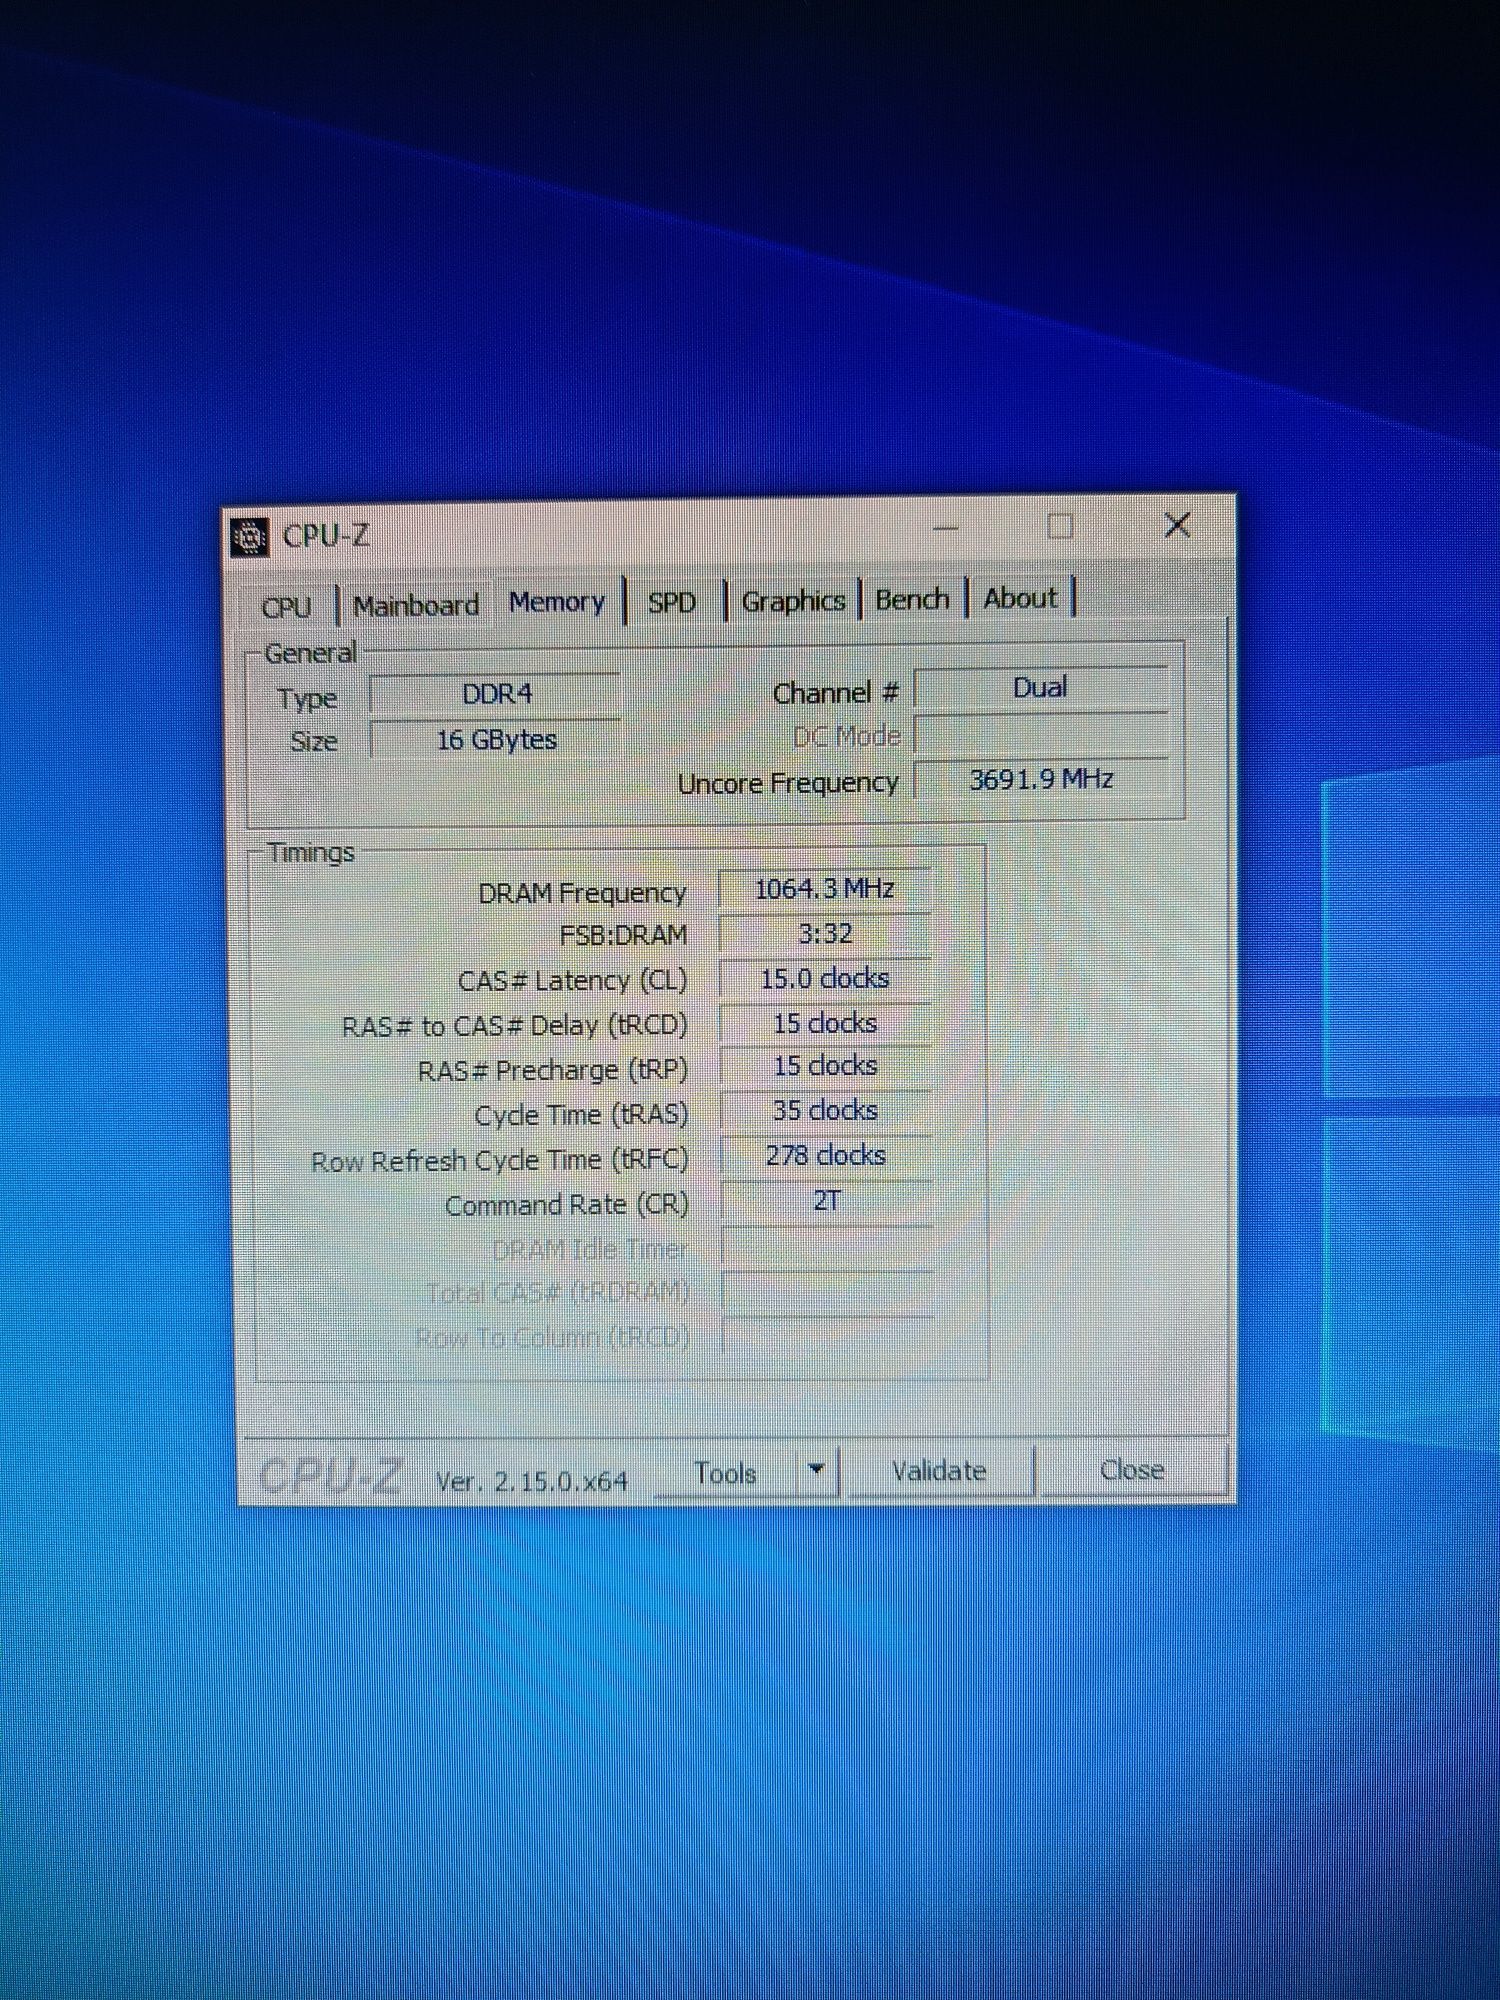The height and width of the screenshot is (2000, 1500).
Task: Click the Command Rate (CR) label
Action: pyautogui.click(x=567, y=1206)
